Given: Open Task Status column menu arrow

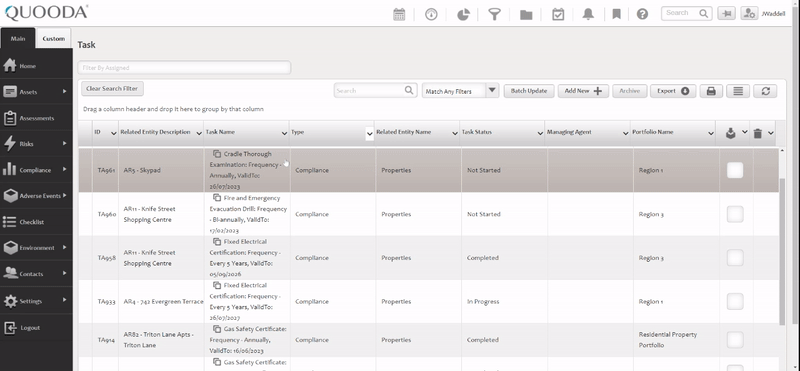Looking at the screenshot, I should click(540, 133).
